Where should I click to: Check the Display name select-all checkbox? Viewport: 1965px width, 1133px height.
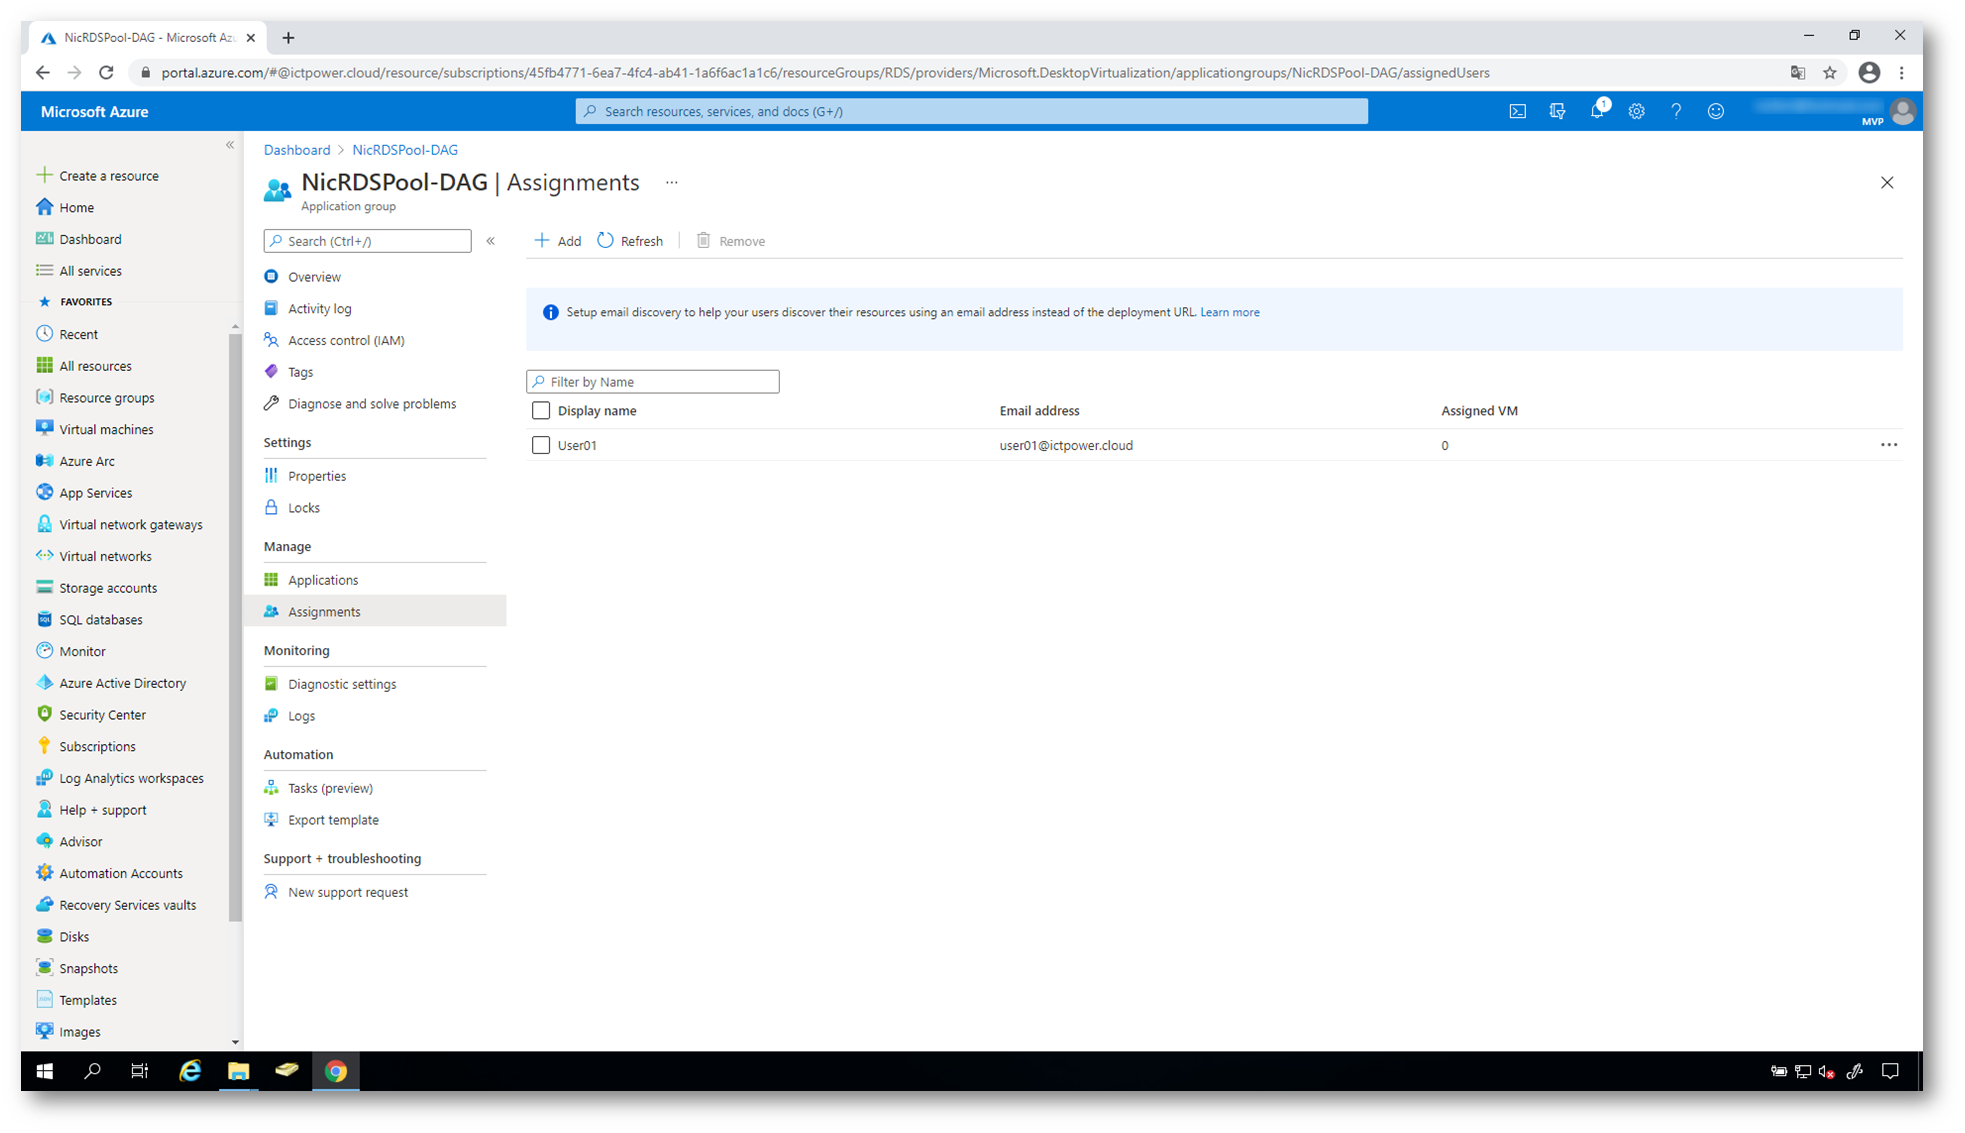point(541,411)
